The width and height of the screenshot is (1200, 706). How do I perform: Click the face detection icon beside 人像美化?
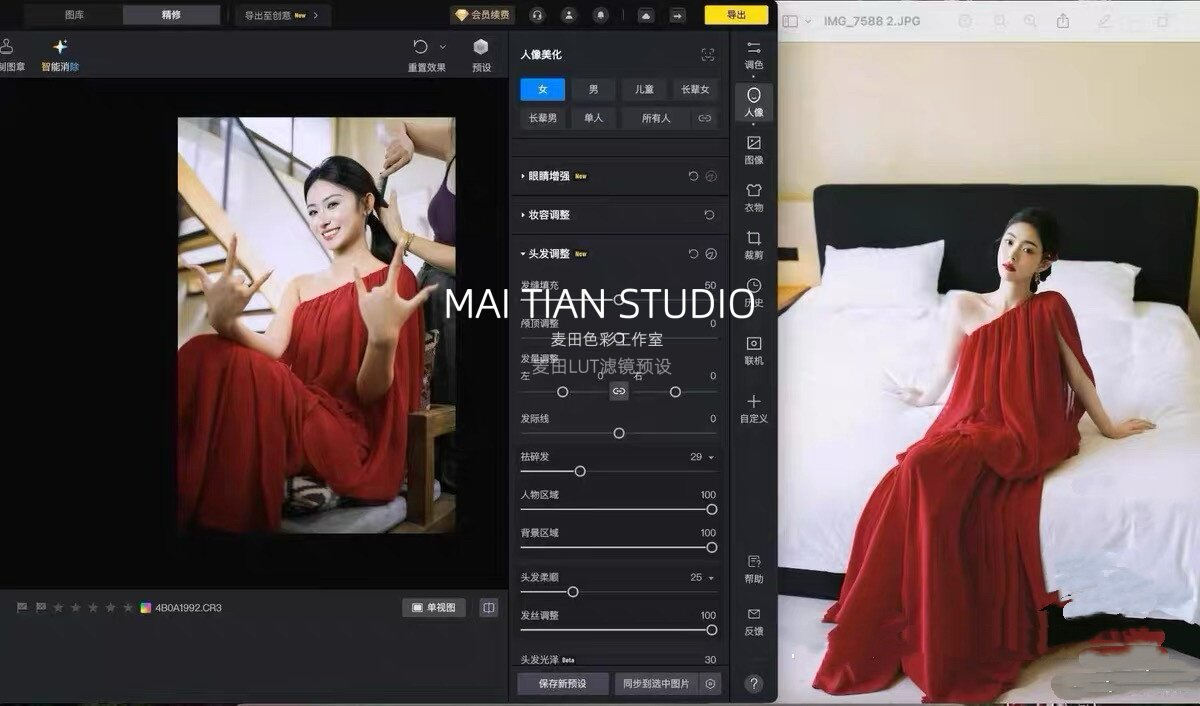708,55
